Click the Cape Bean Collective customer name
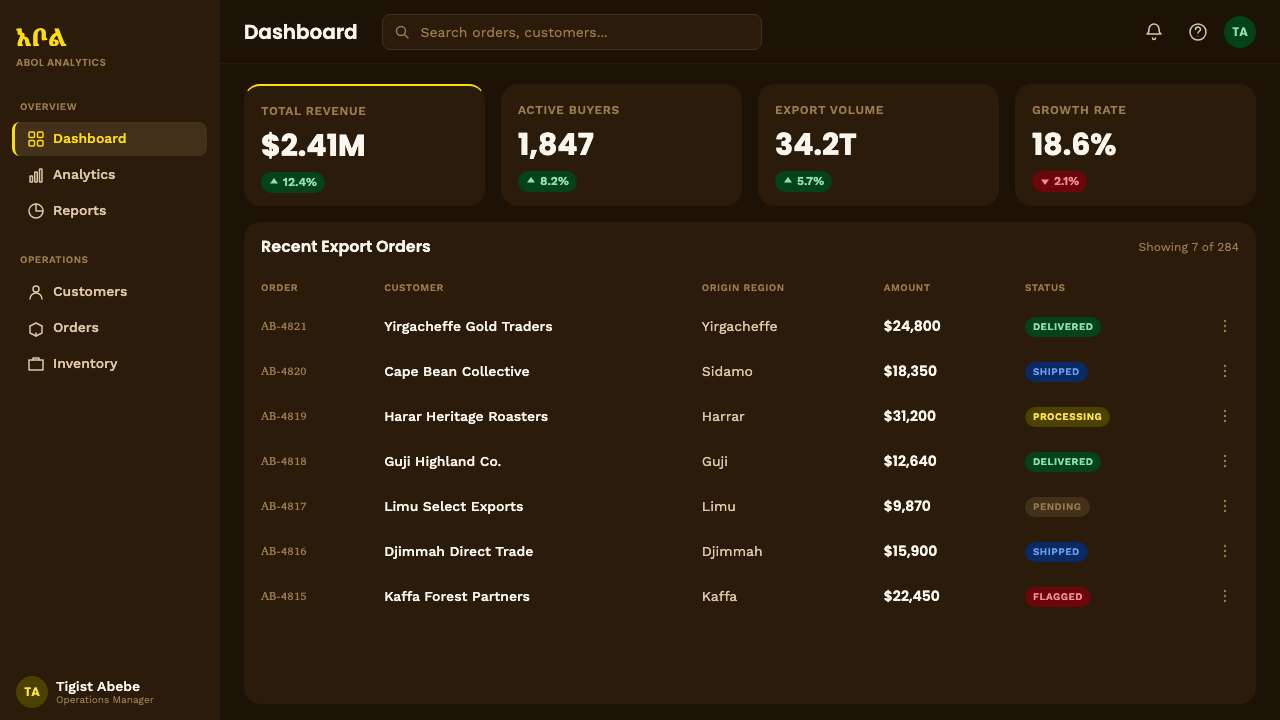Screen dimensions: 1280x720 click(457, 371)
